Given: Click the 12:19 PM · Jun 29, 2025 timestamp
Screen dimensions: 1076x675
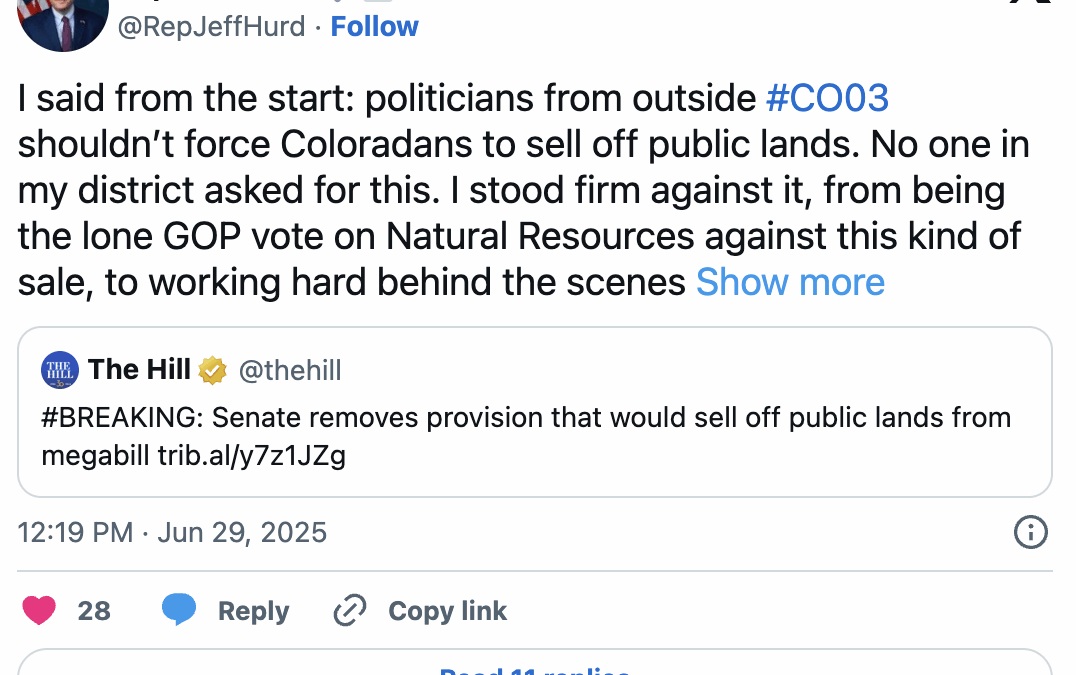Looking at the screenshot, I should pos(172,532).
